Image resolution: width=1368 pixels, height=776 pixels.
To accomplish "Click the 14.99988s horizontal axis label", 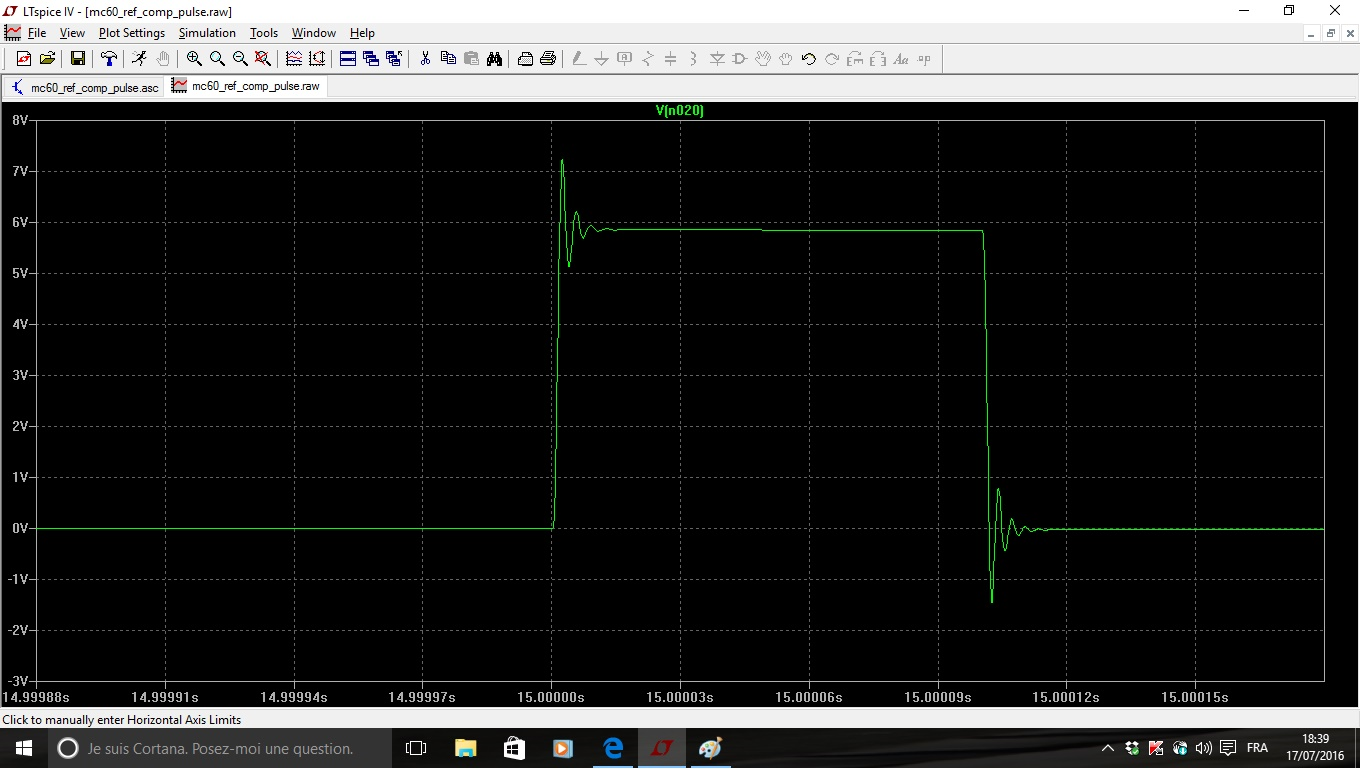I will pos(37,696).
